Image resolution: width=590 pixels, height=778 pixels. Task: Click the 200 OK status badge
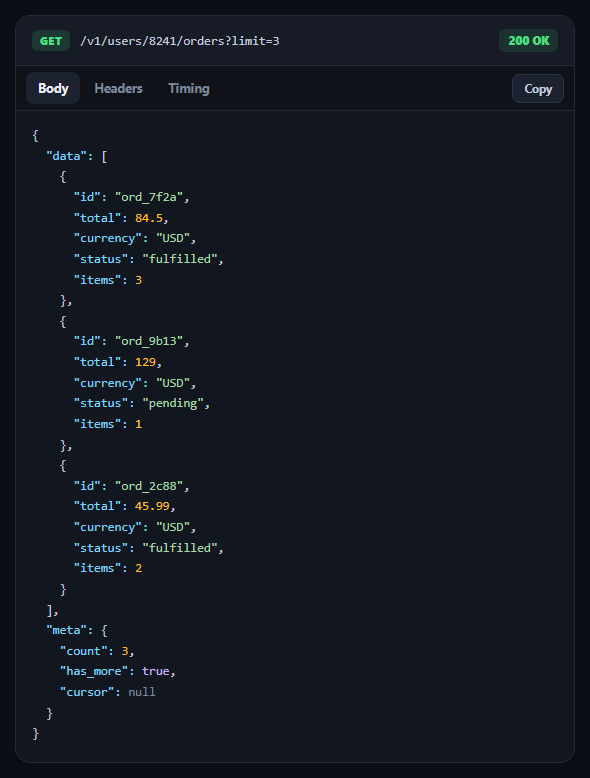(528, 41)
